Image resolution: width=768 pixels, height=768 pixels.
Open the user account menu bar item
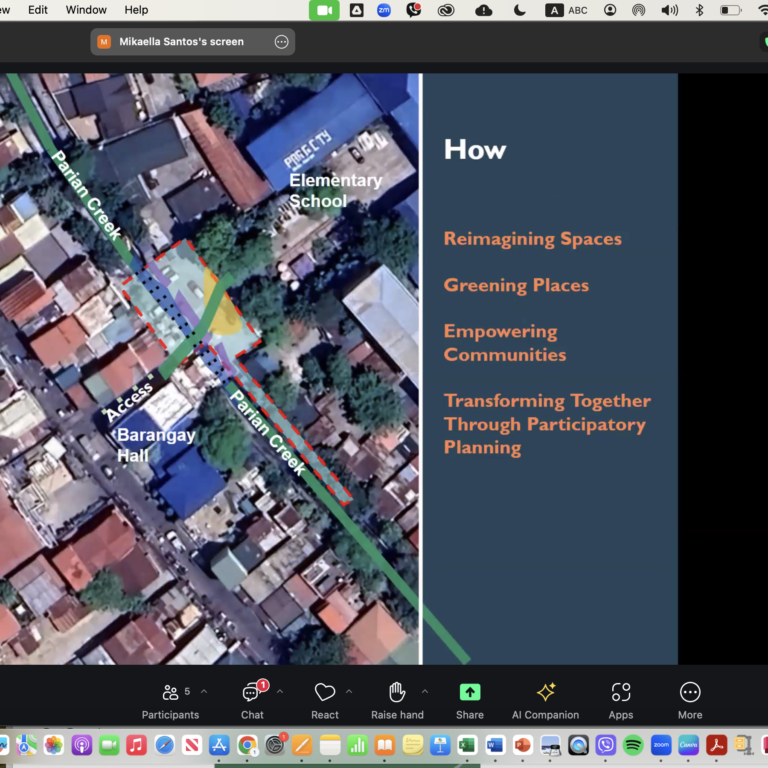610,10
